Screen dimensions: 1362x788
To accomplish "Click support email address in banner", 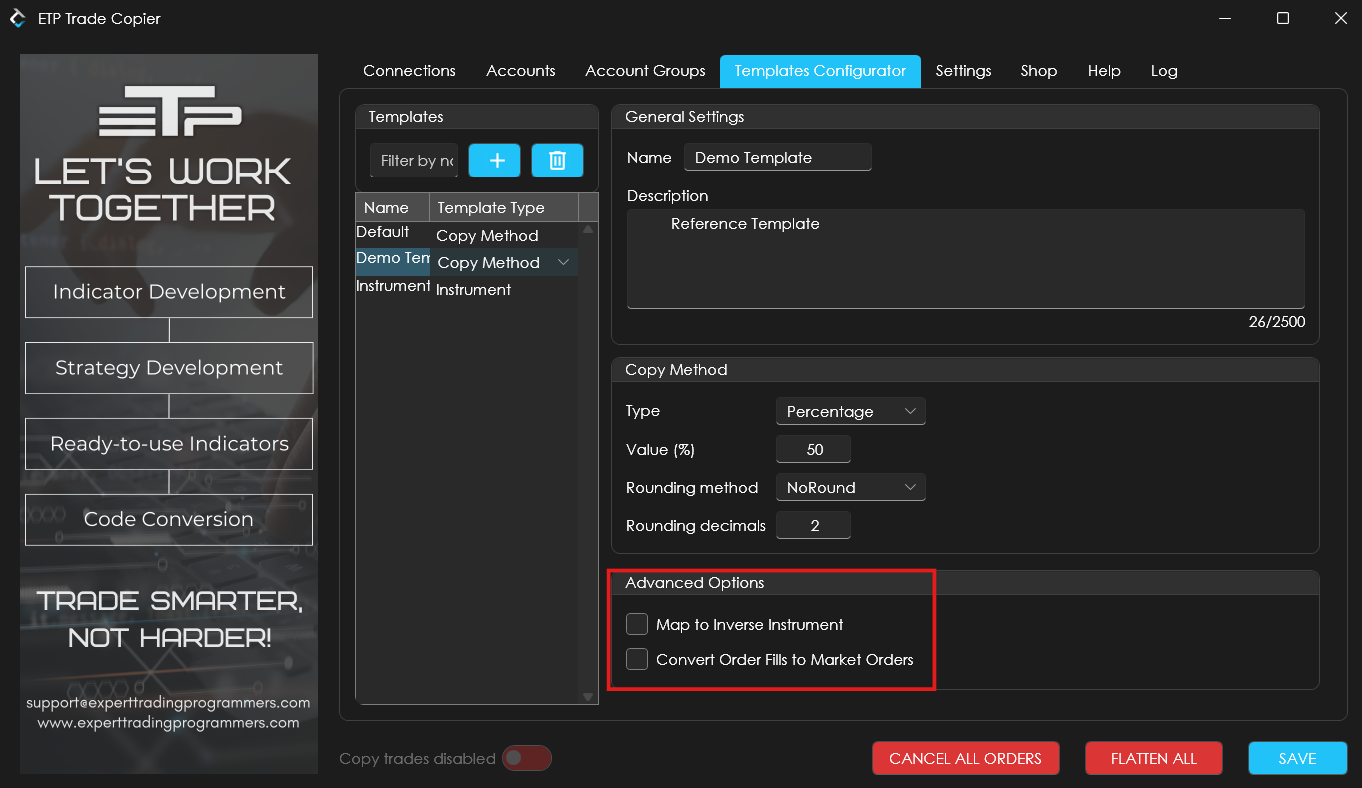I will [168, 703].
